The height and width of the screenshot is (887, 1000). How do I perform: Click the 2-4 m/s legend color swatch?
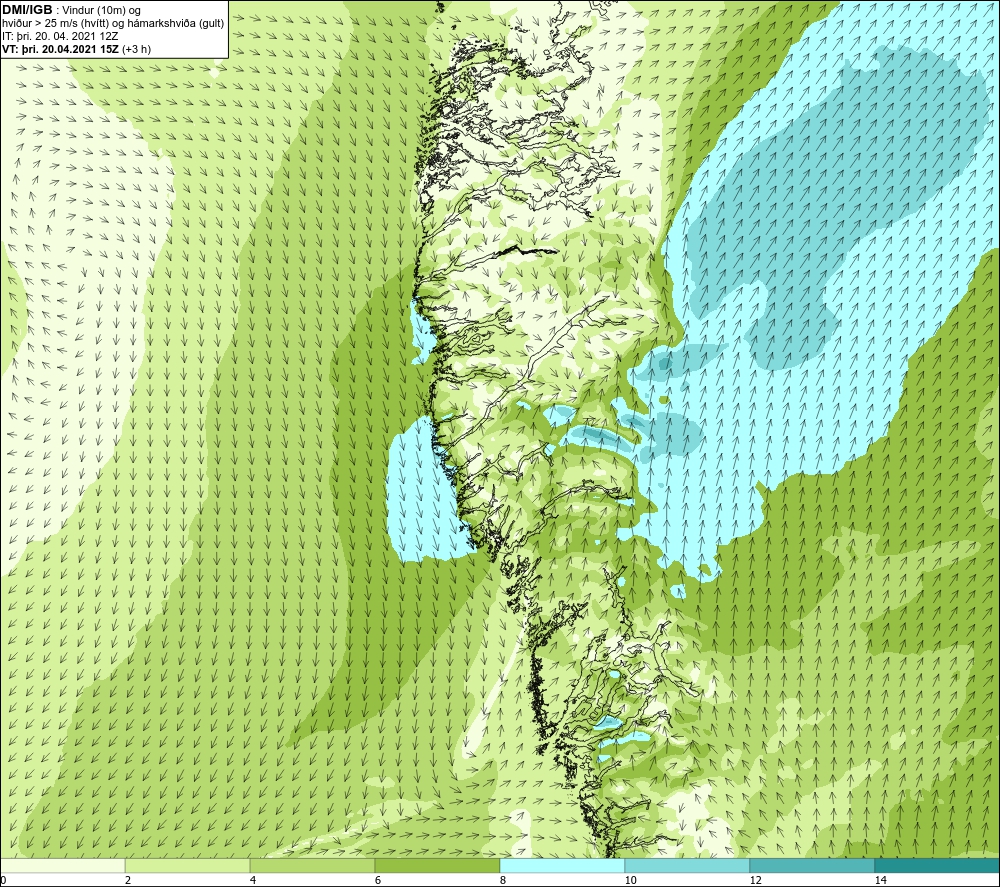(188, 866)
